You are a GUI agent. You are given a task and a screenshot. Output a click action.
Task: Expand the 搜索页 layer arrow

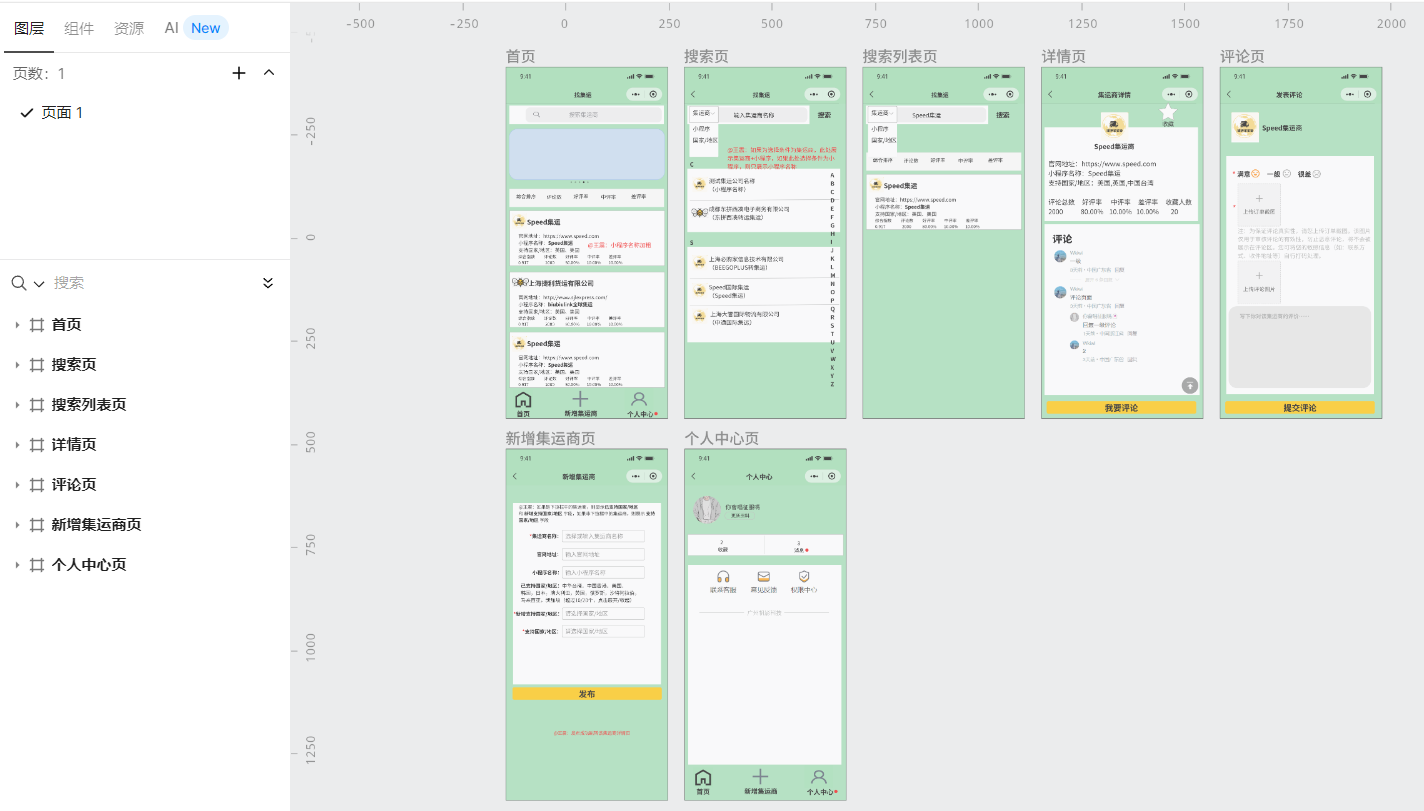17,365
